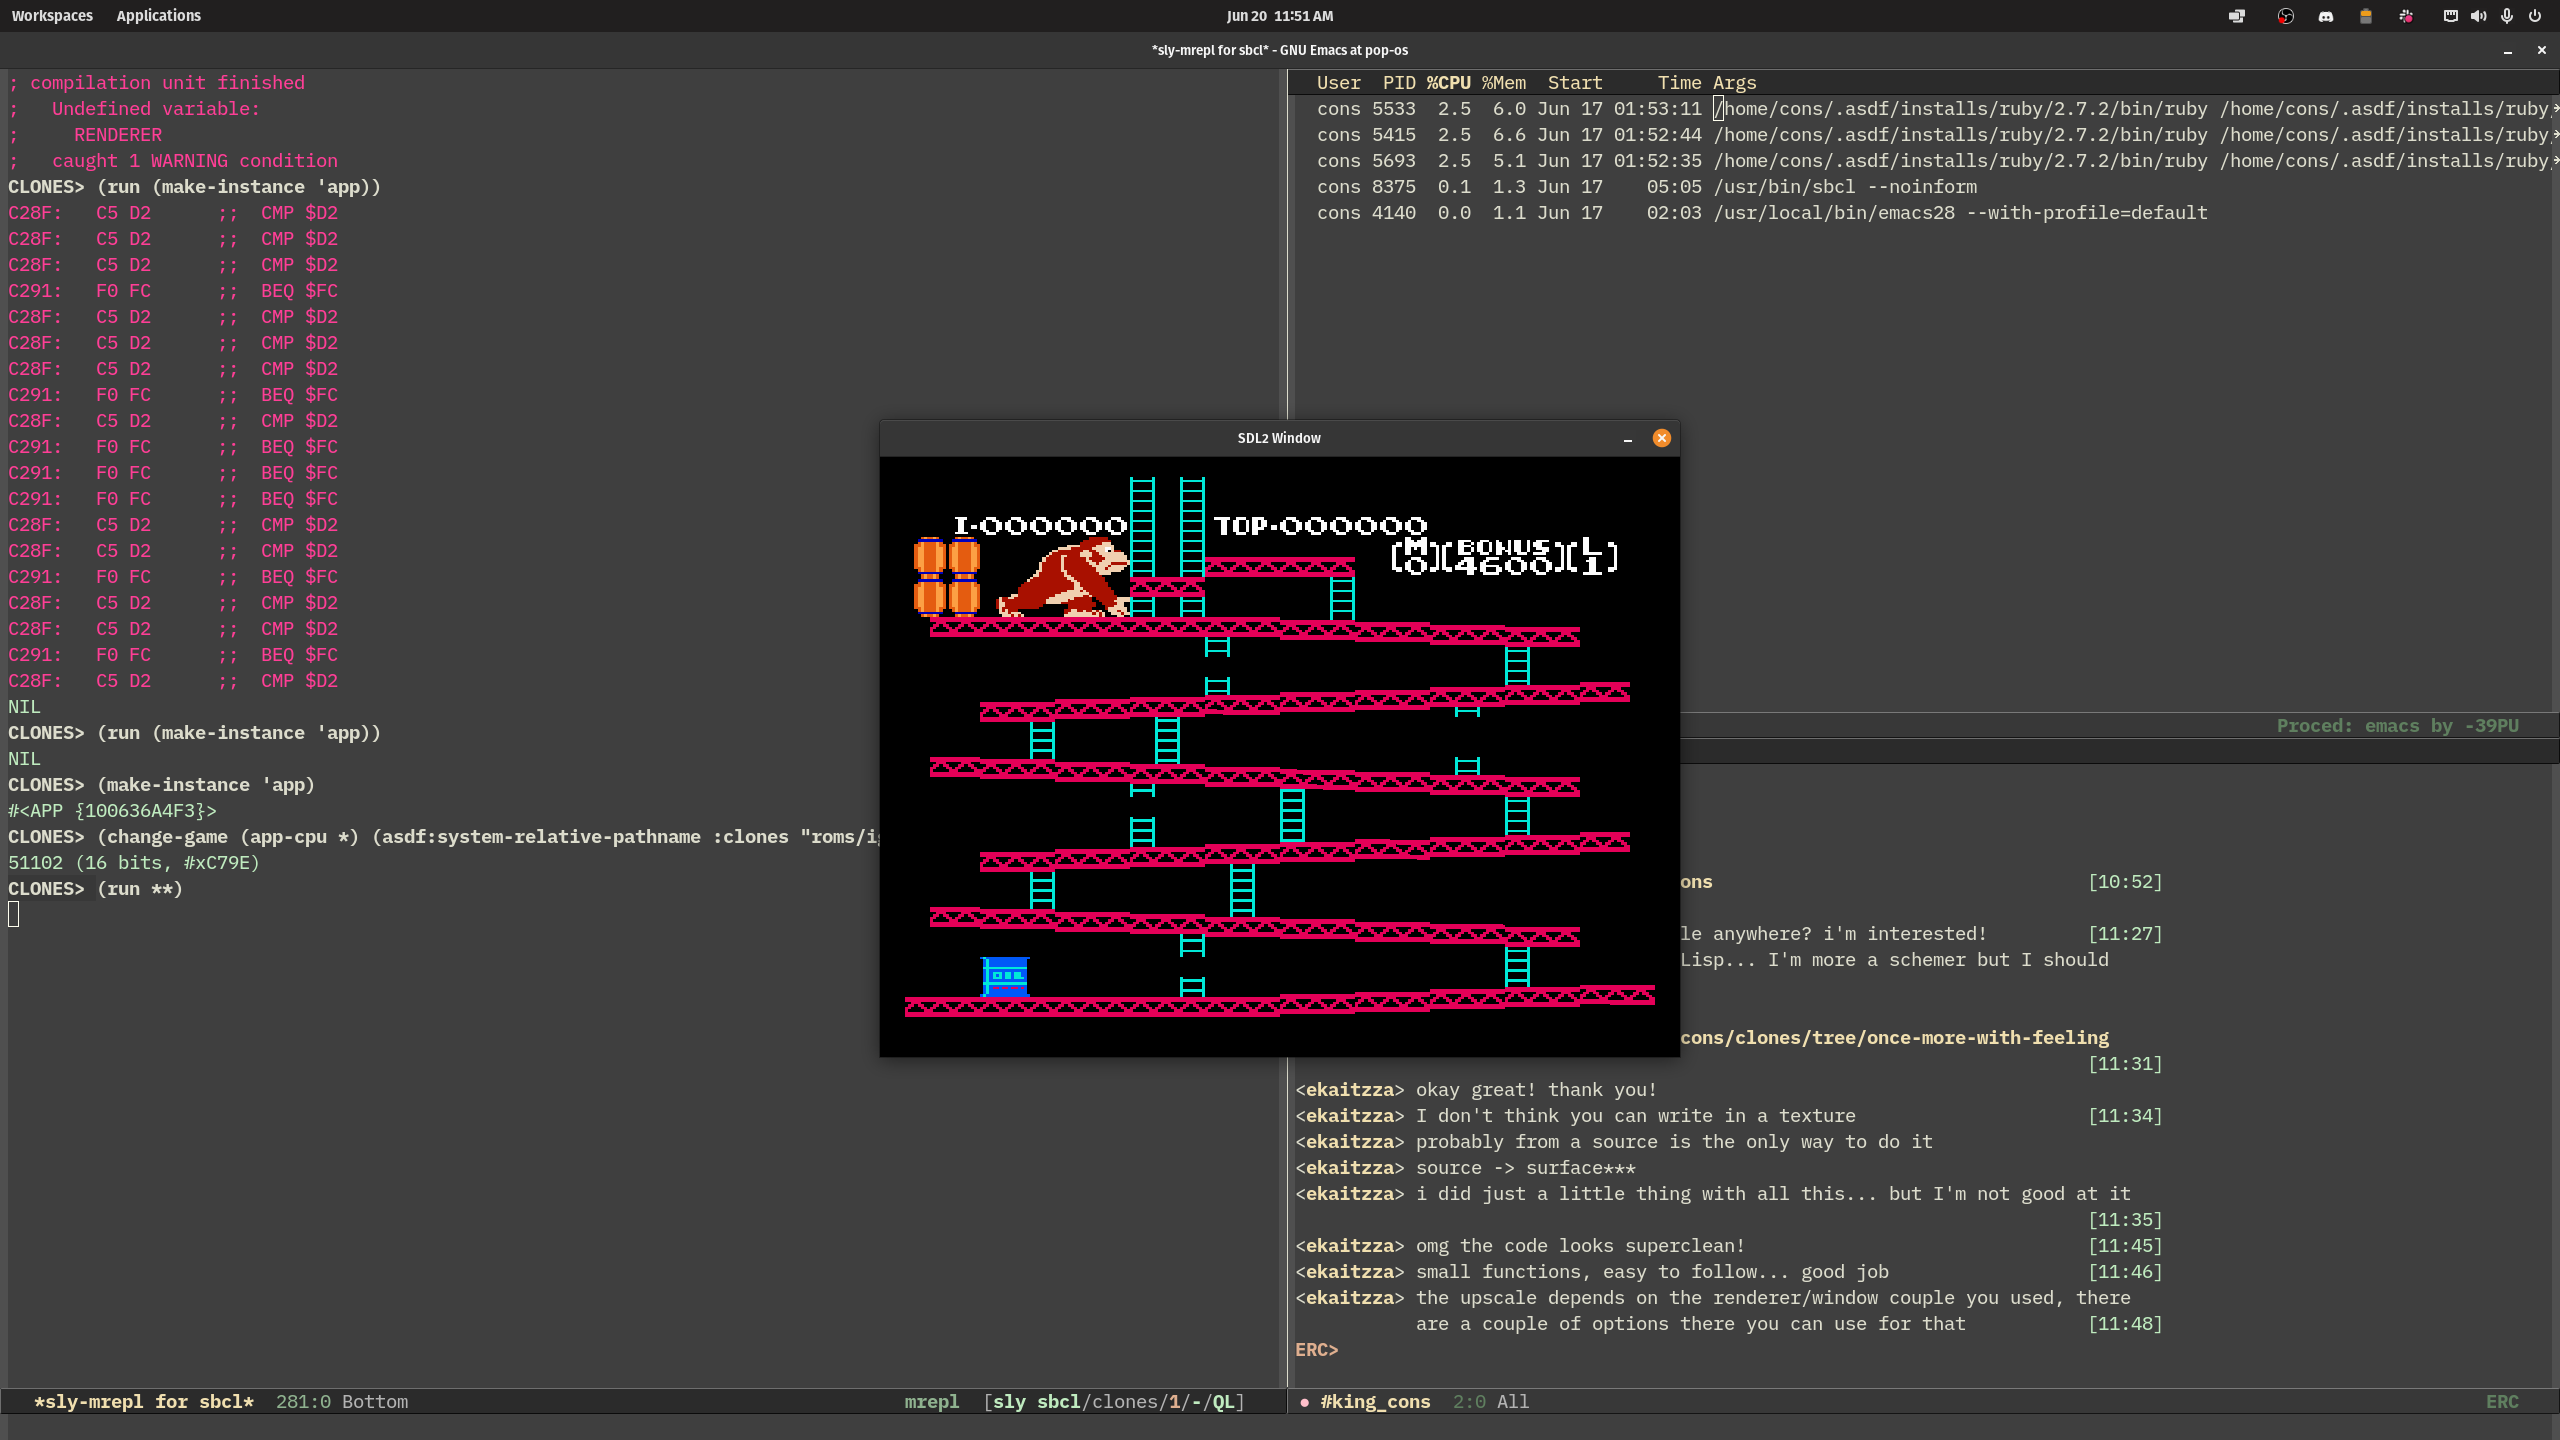The width and height of the screenshot is (2560, 1440).
Task: Sort Proced list by Time column
Action: click(1679, 83)
